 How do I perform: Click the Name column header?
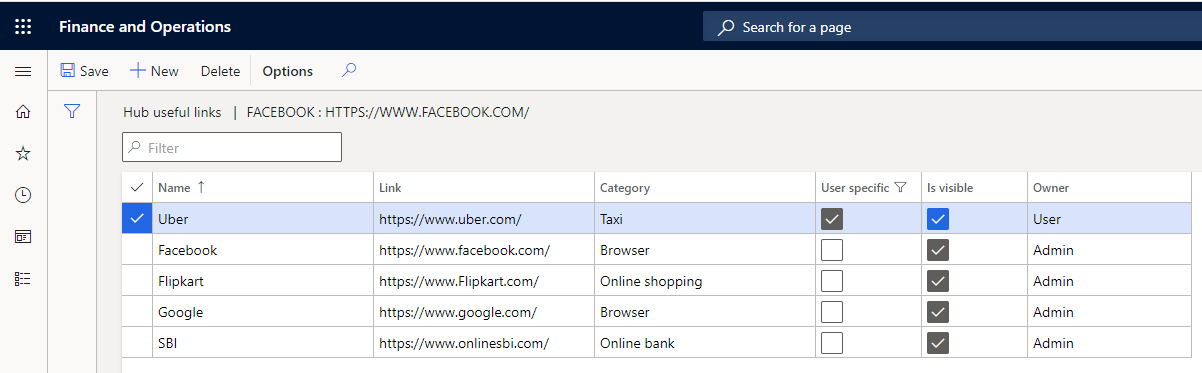click(263, 187)
